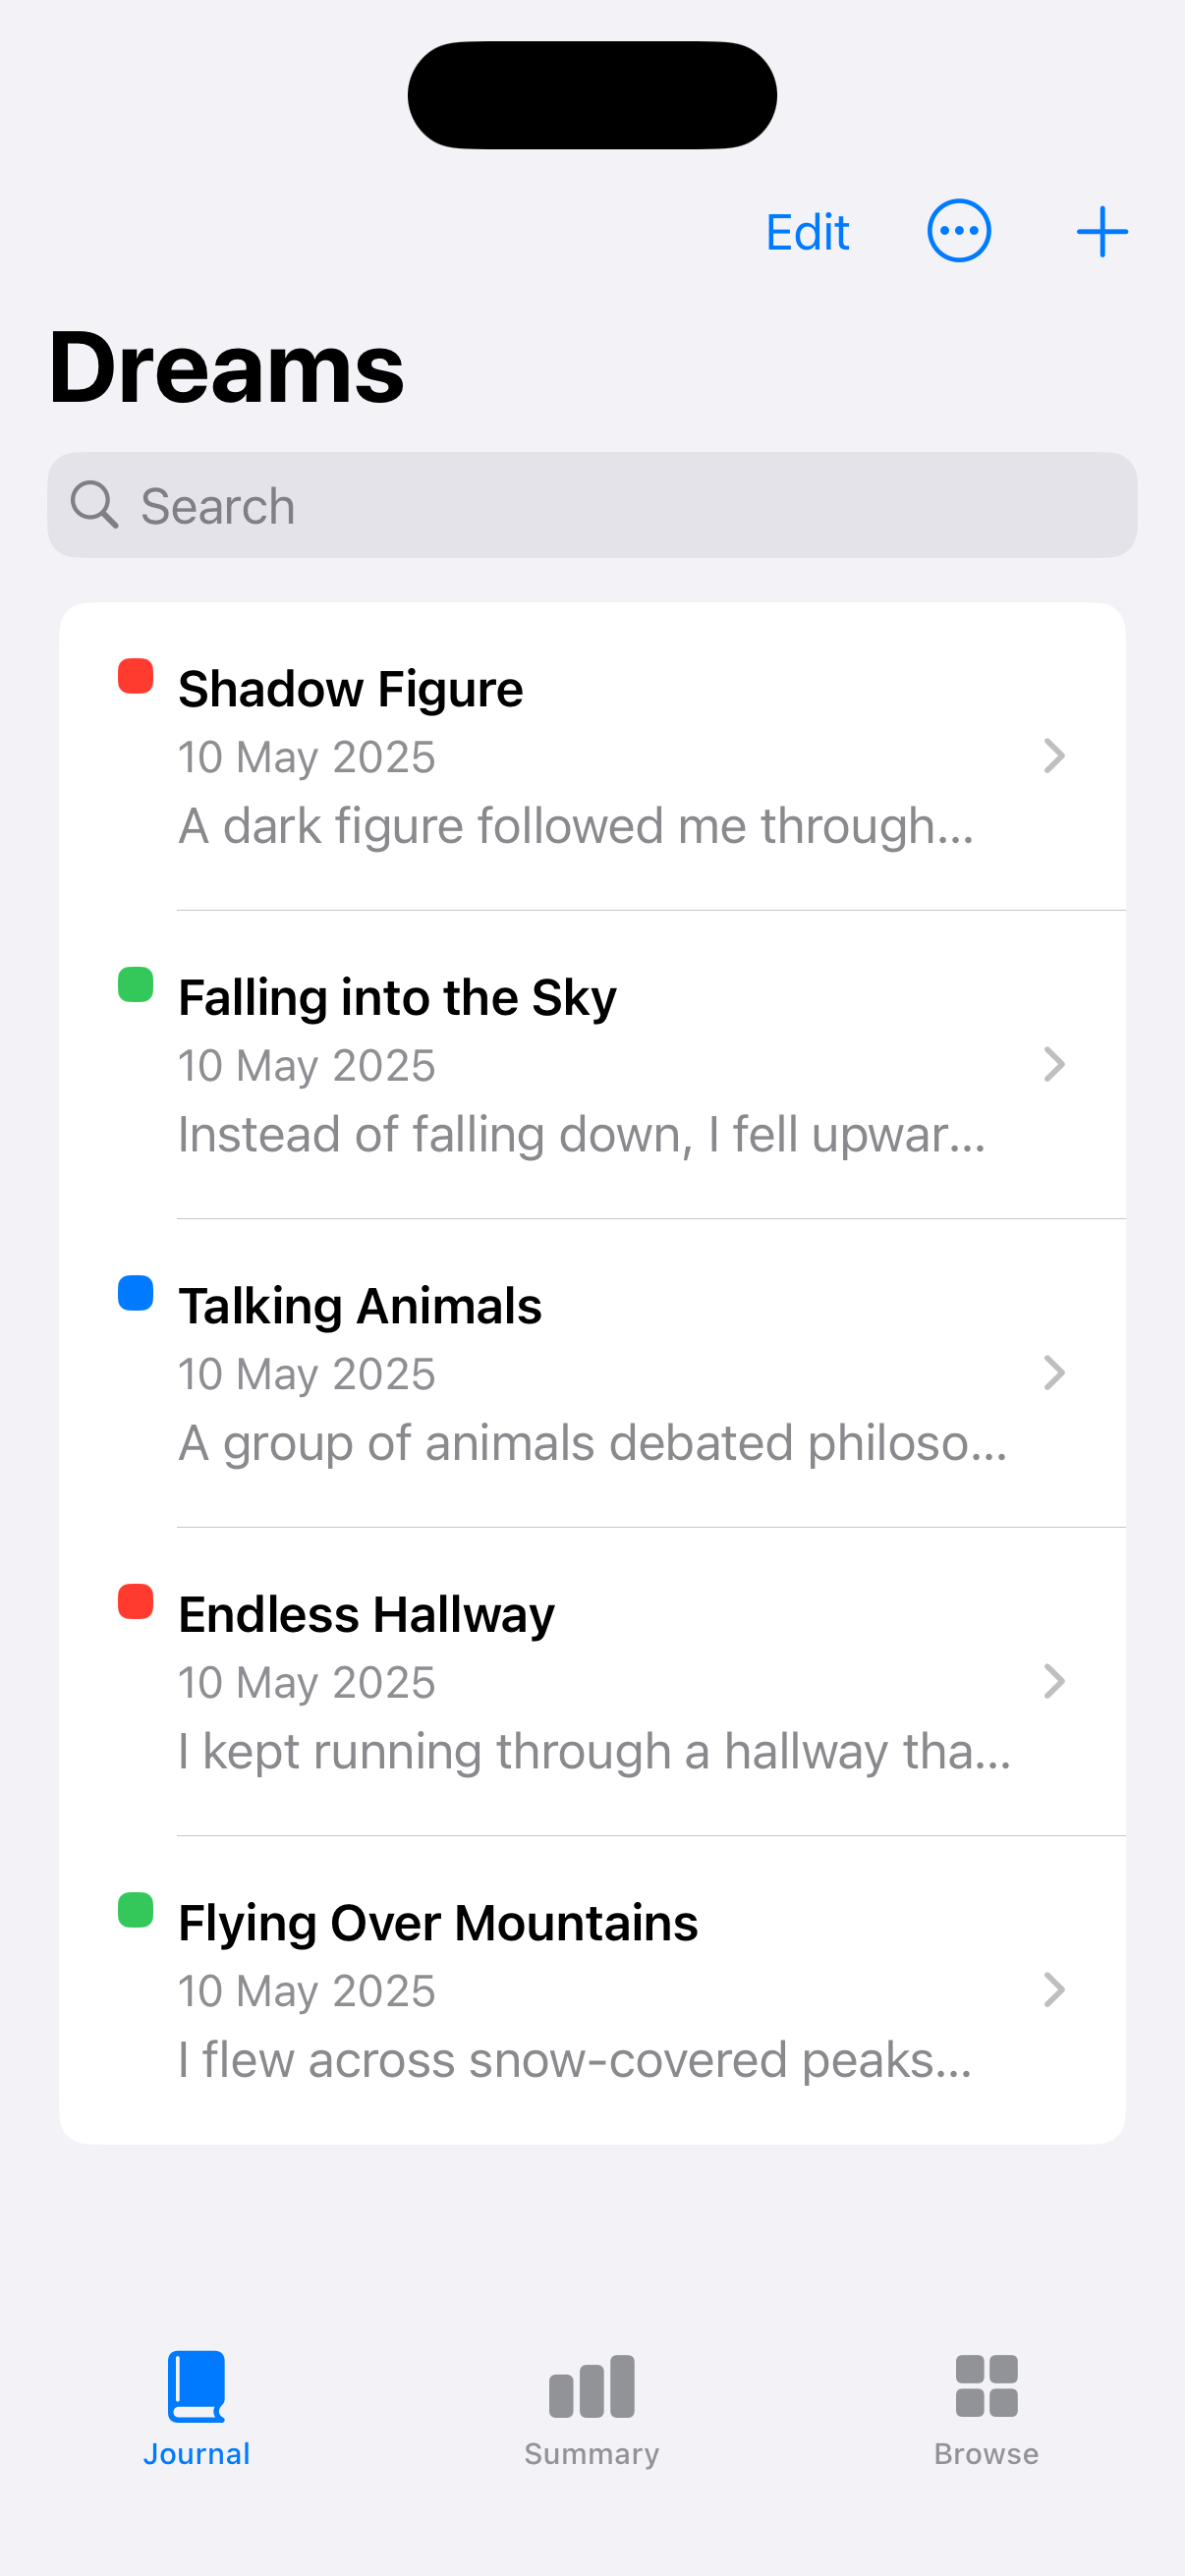1185x2576 pixels.
Task: Tap the Browse grid icon
Action: (986, 2386)
